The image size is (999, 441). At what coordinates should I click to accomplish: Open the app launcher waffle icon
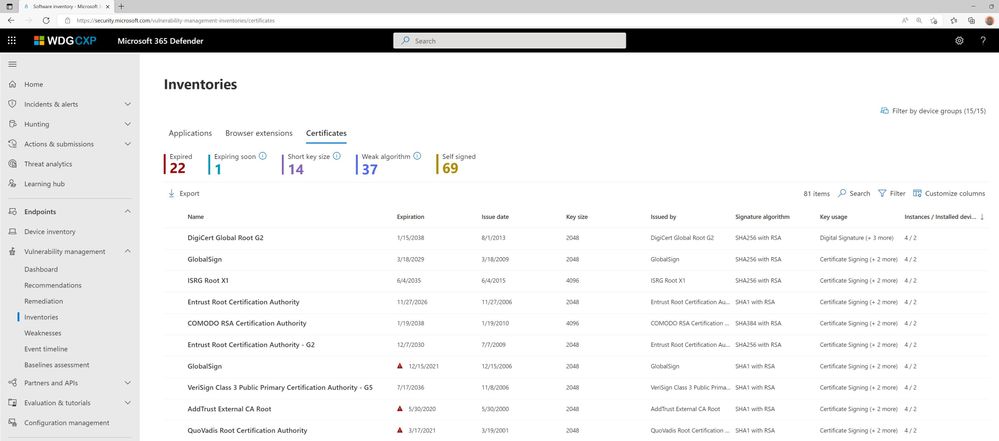[x=11, y=41]
